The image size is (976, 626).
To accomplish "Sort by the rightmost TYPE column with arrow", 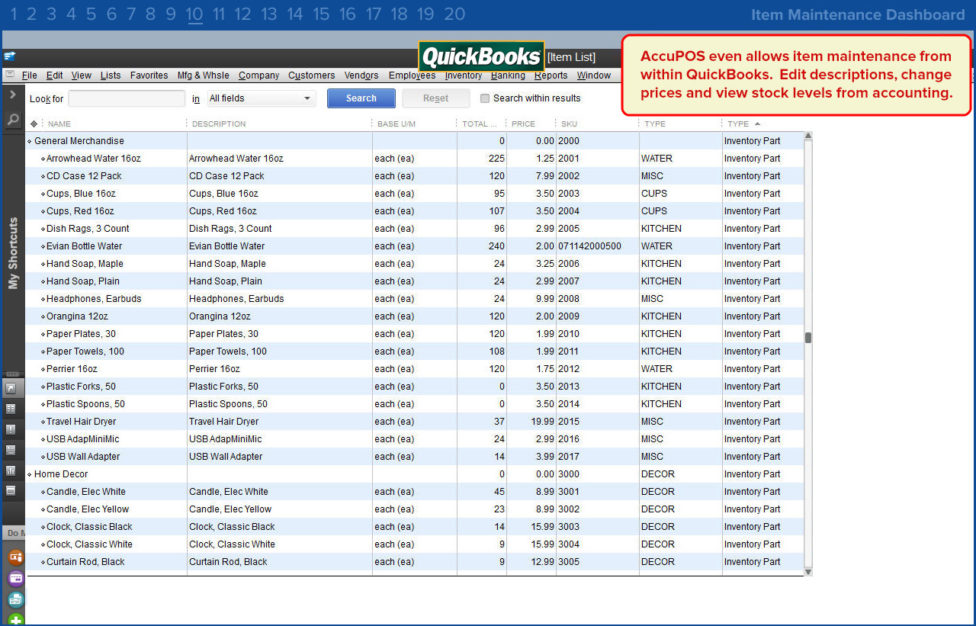I will tap(744, 124).
